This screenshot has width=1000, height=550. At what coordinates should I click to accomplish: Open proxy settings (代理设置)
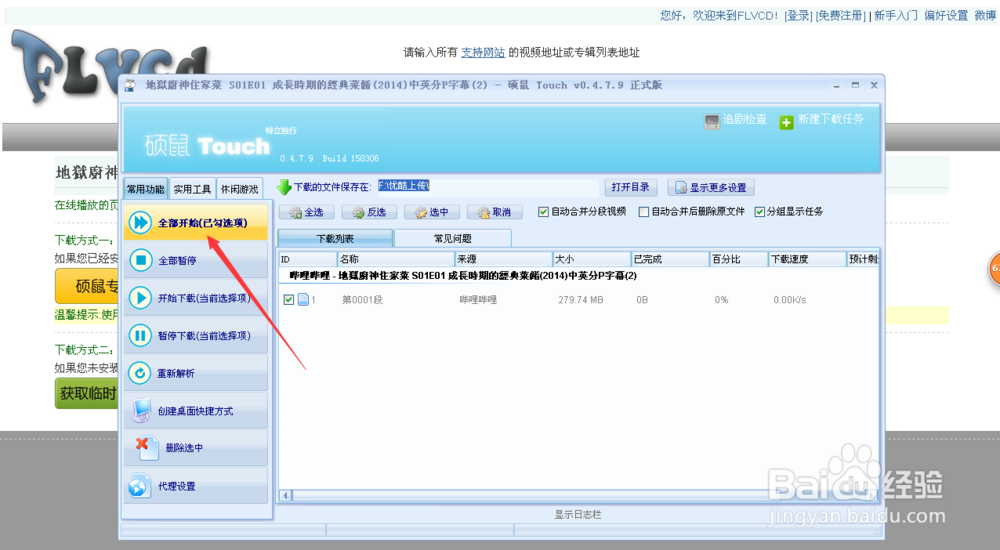coord(196,486)
